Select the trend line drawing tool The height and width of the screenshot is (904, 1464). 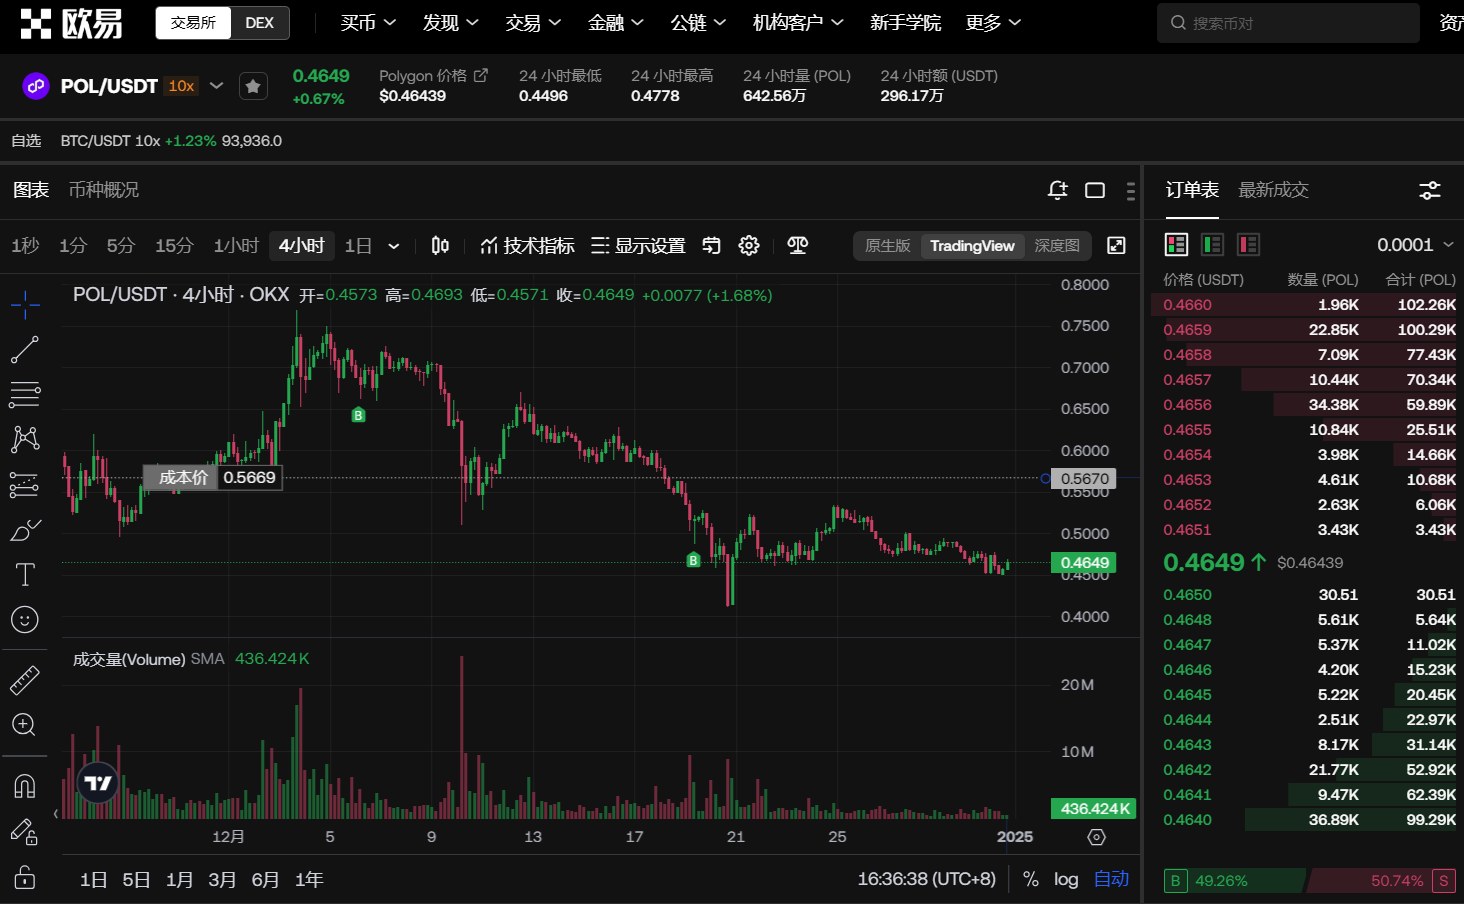coord(24,349)
